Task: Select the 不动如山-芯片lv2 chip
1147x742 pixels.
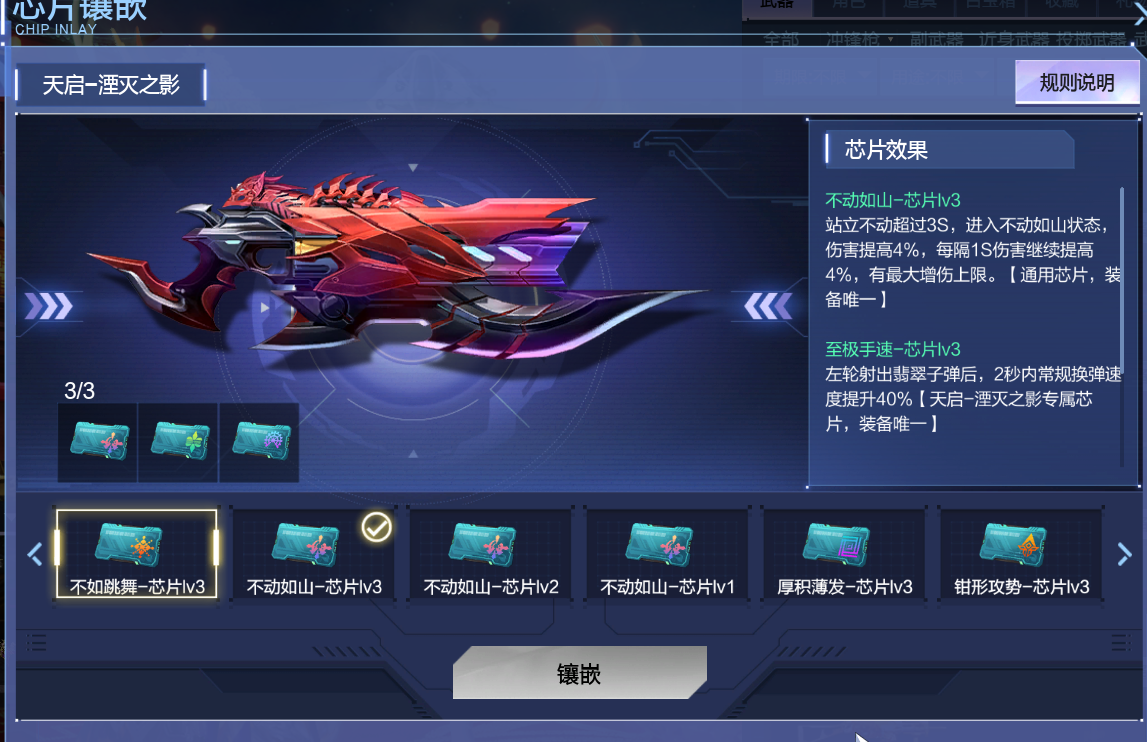Action: click(x=491, y=554)
